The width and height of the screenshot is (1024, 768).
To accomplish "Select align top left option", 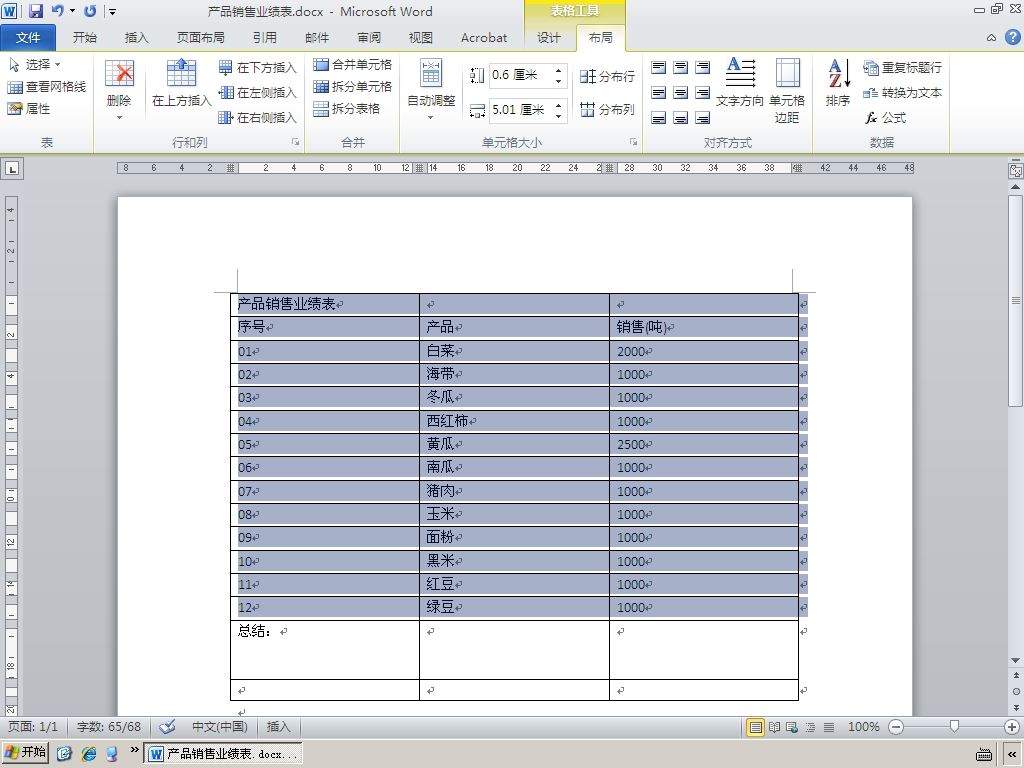I will click(659, 67).
